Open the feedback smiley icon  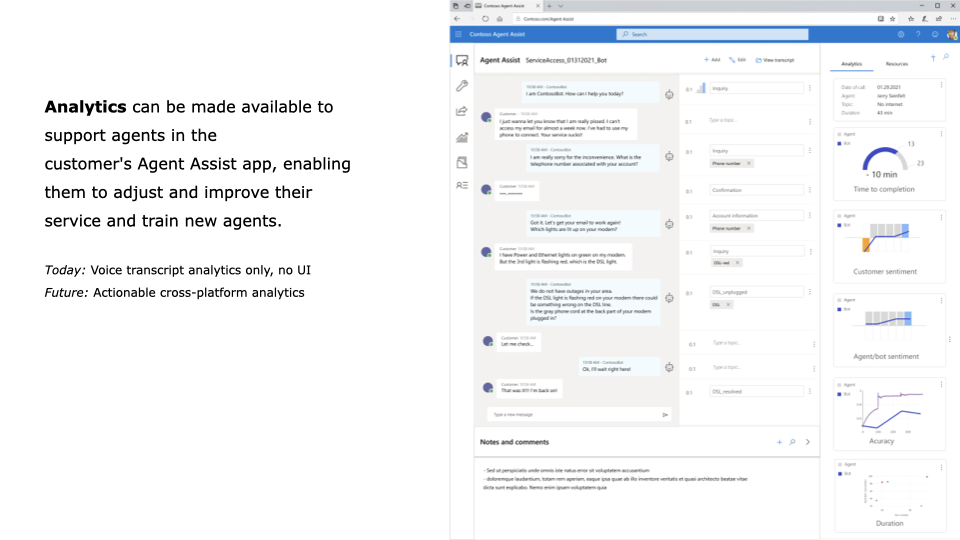point(935,34)
